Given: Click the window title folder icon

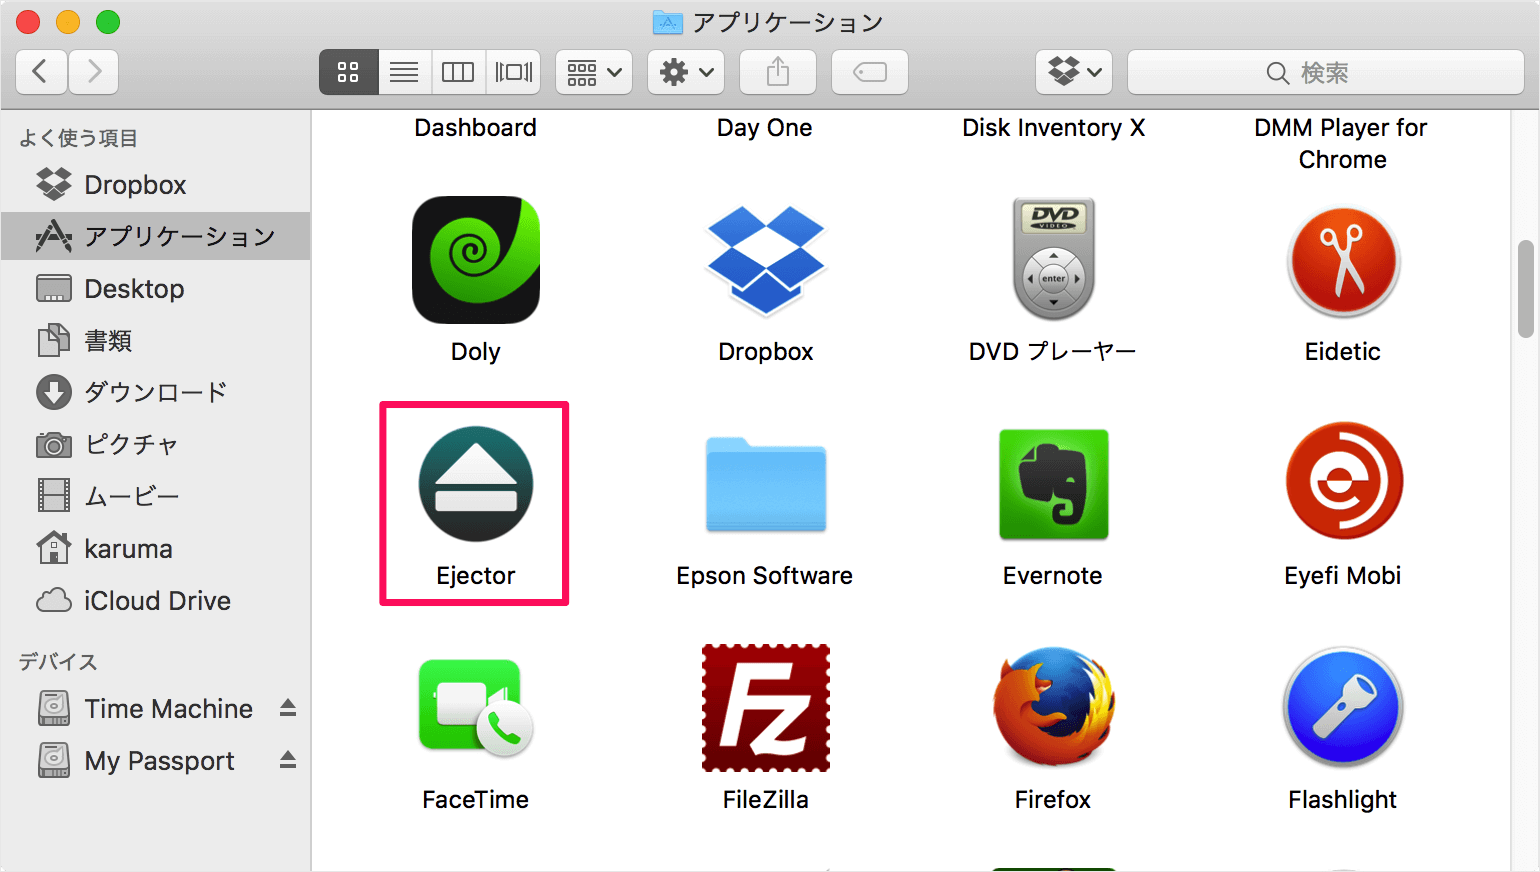Looking at the screenshot, I should [x=667, y=22].
